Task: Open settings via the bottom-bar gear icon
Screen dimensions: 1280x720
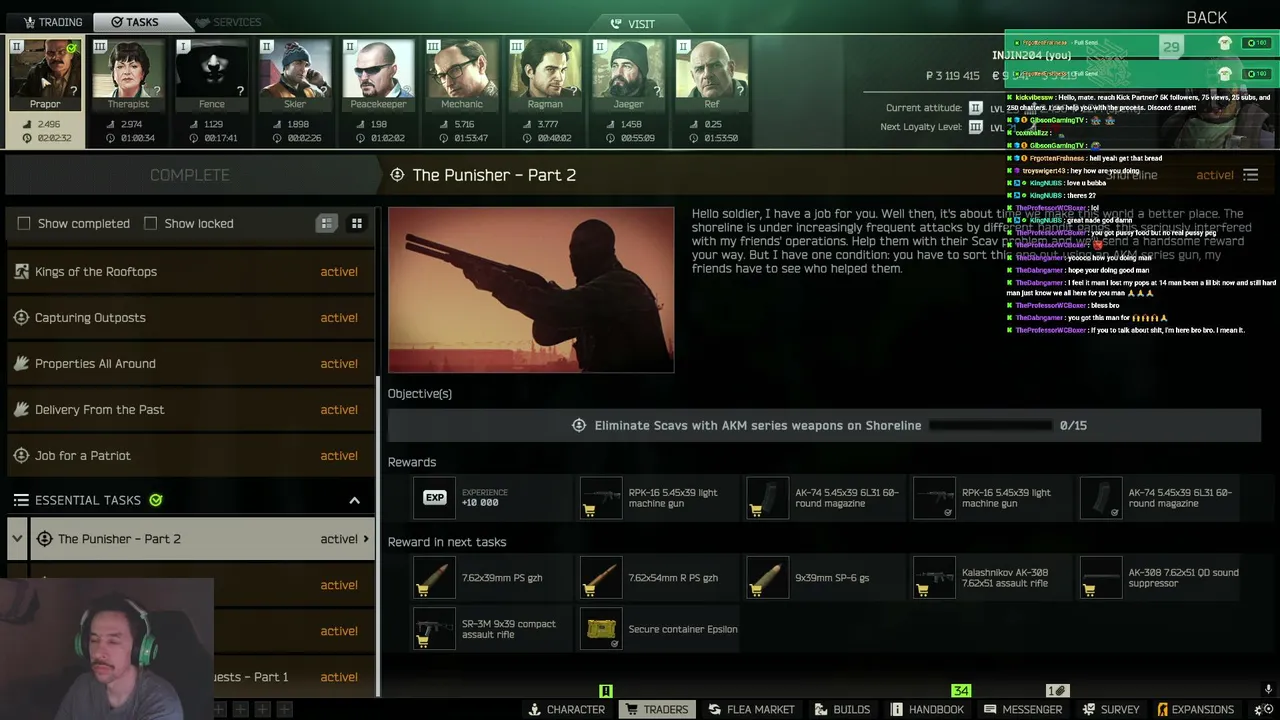Action: (x=1263, y=709)
